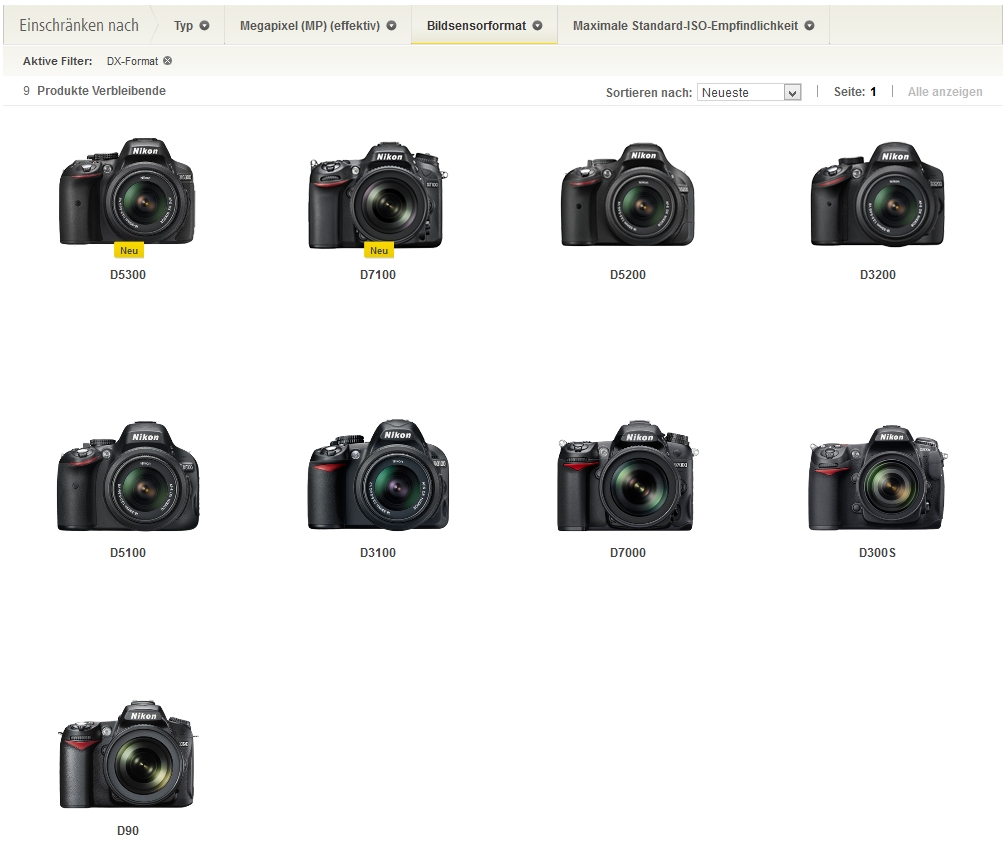Click the D5300 product name
Screen dimensions: 1006x847
[x=128, y=275]
